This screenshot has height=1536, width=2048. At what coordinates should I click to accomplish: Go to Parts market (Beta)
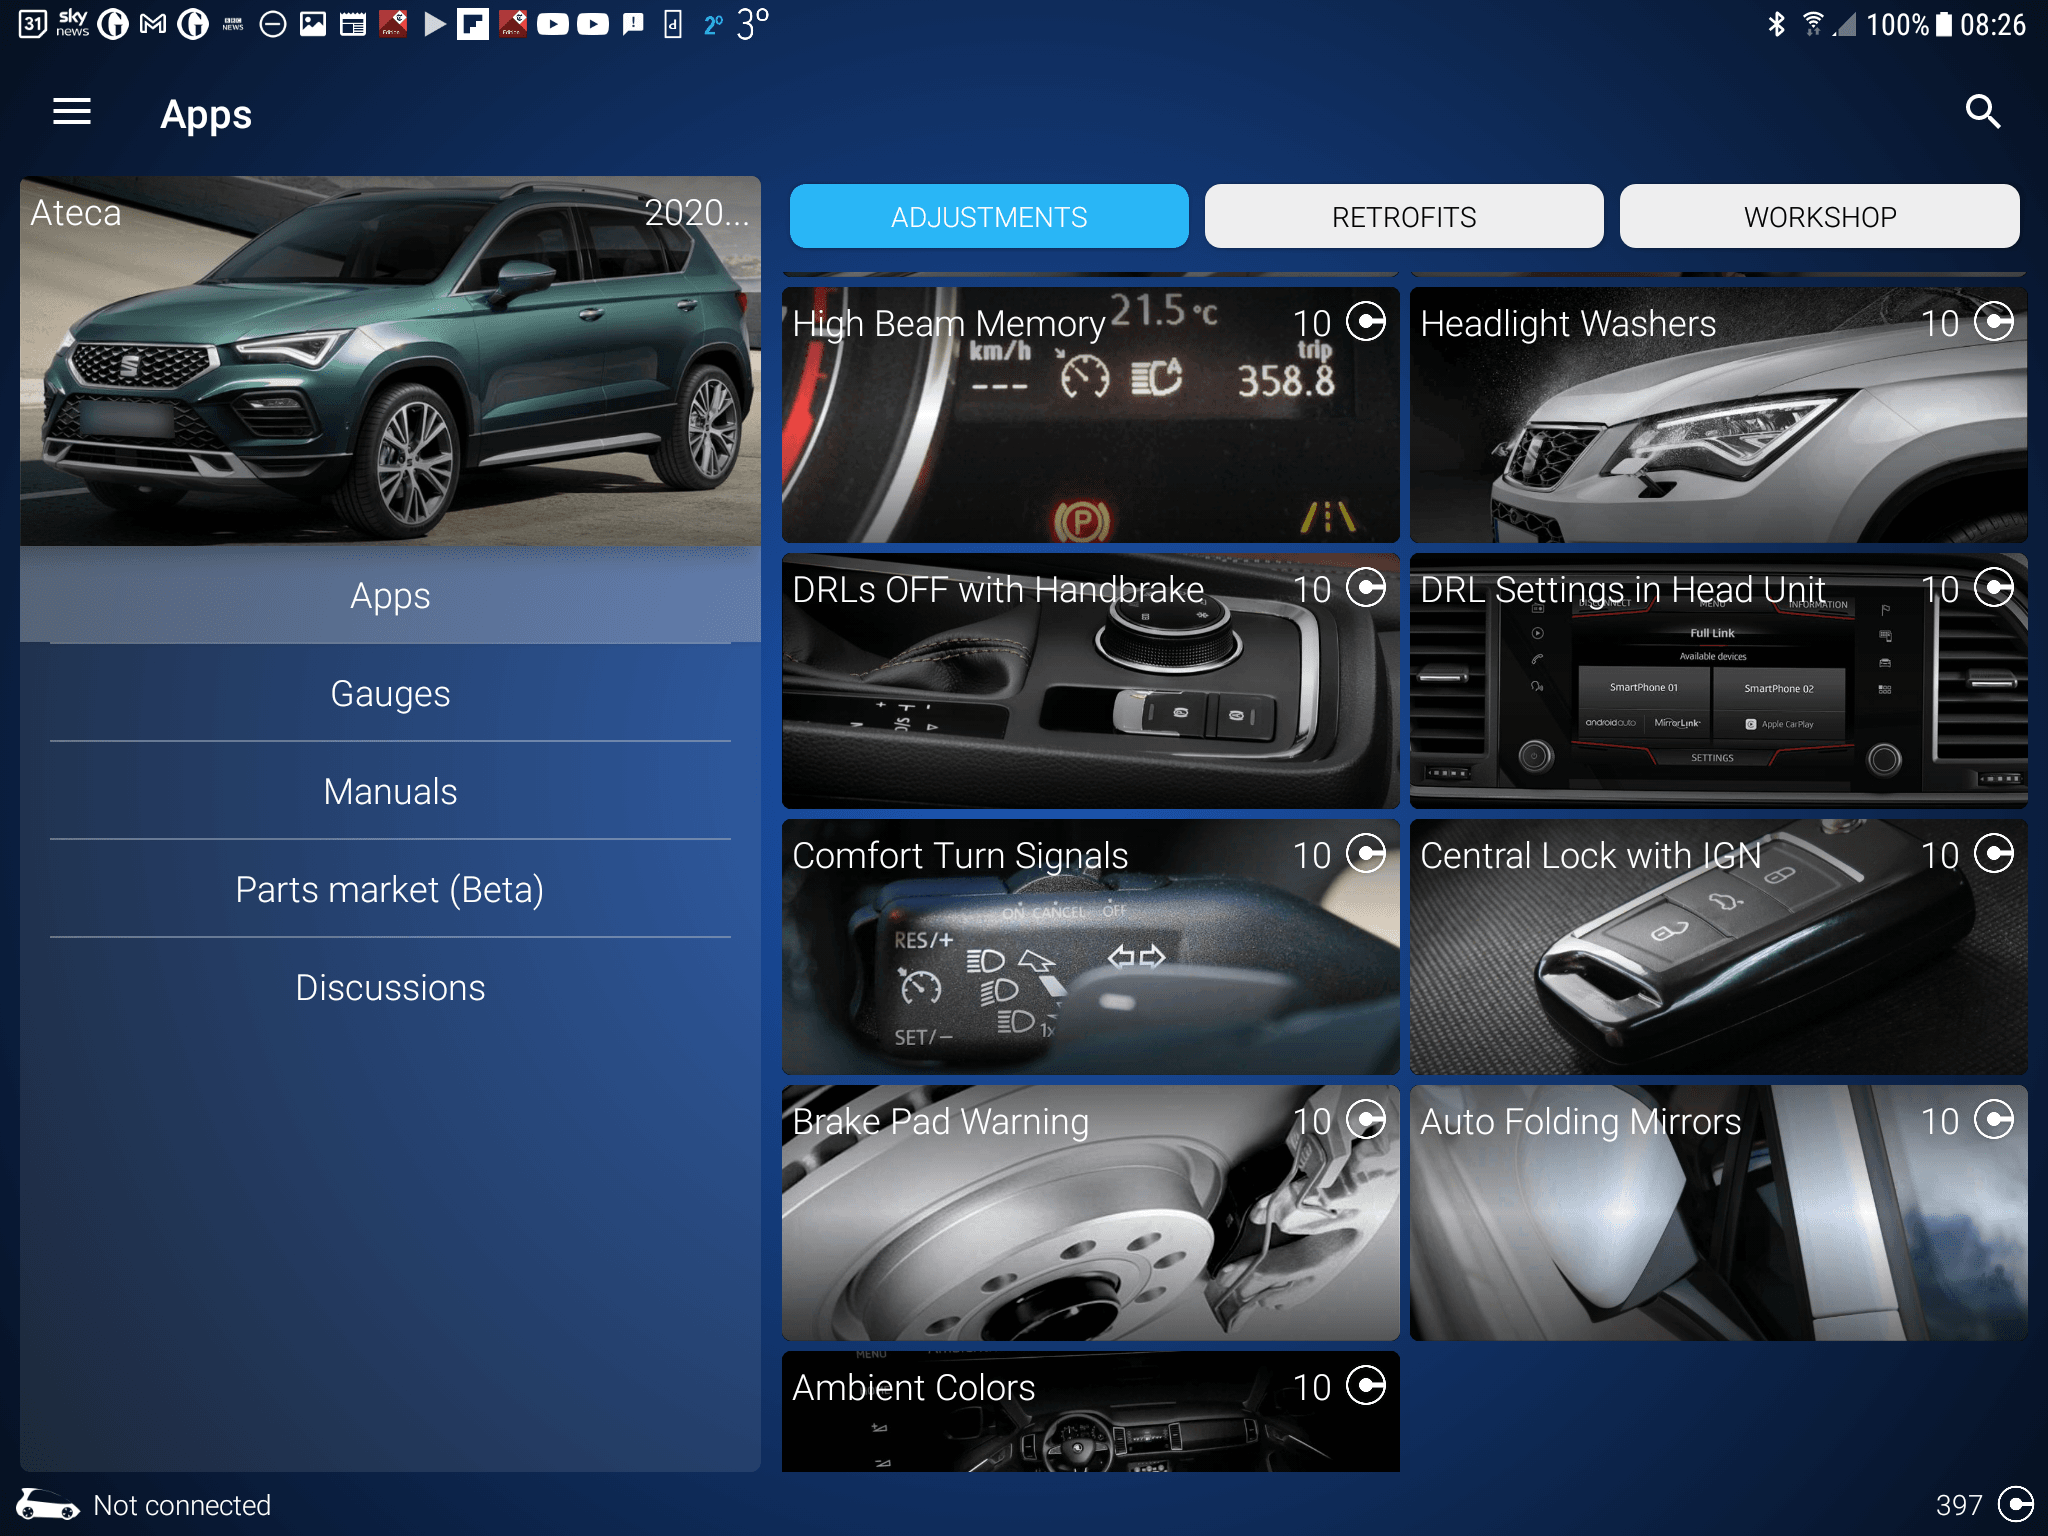click(x=390, y=889)
